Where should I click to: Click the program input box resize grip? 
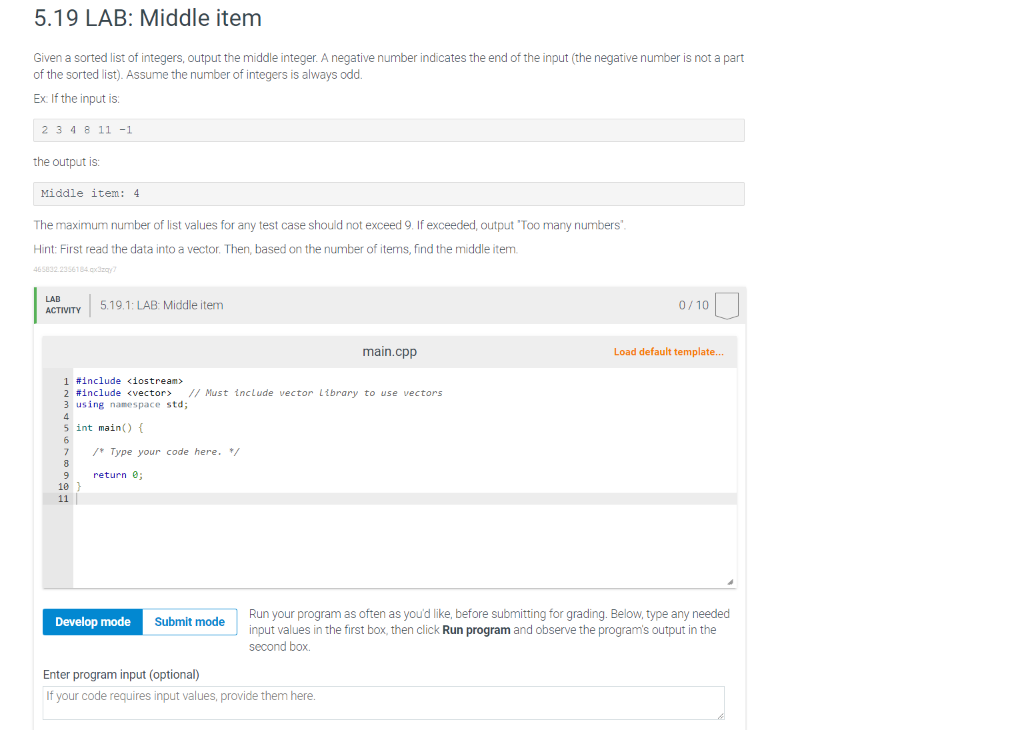(x=720, y=714)
